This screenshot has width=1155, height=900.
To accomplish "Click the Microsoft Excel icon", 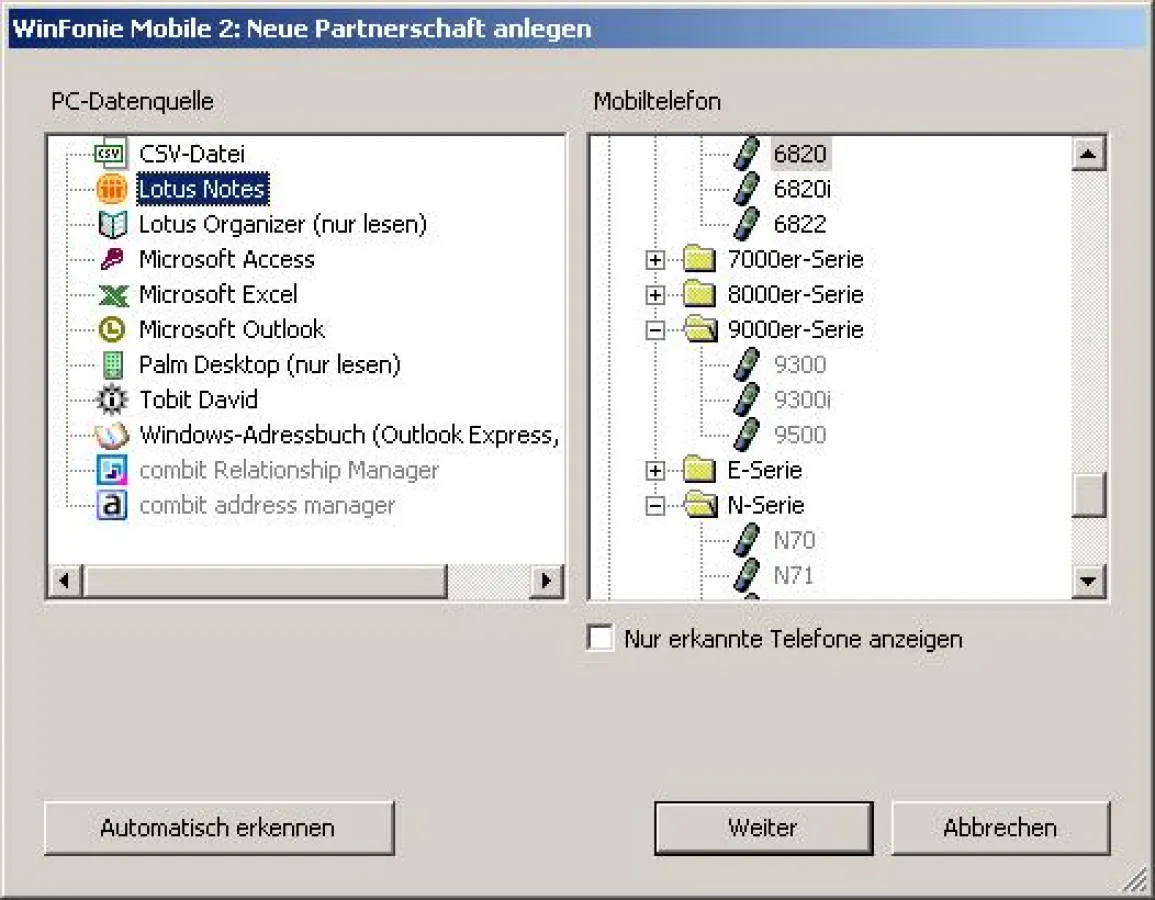I will [x=111, y=294].
